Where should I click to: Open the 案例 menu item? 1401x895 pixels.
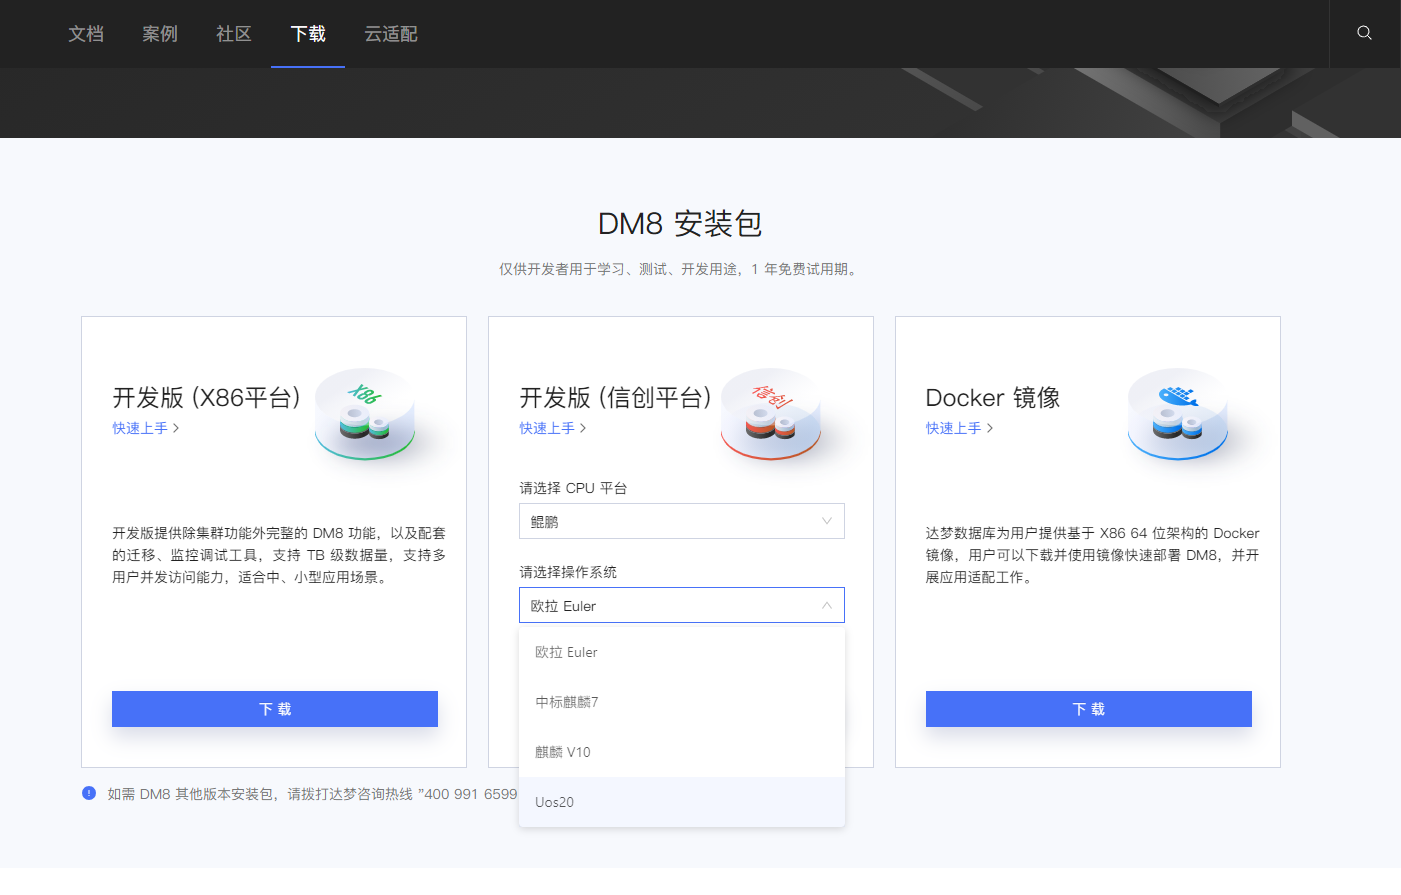159,33
